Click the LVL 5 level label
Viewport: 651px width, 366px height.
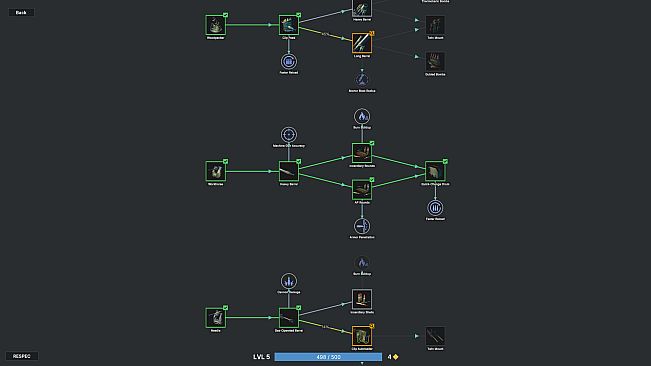(262, 357)
